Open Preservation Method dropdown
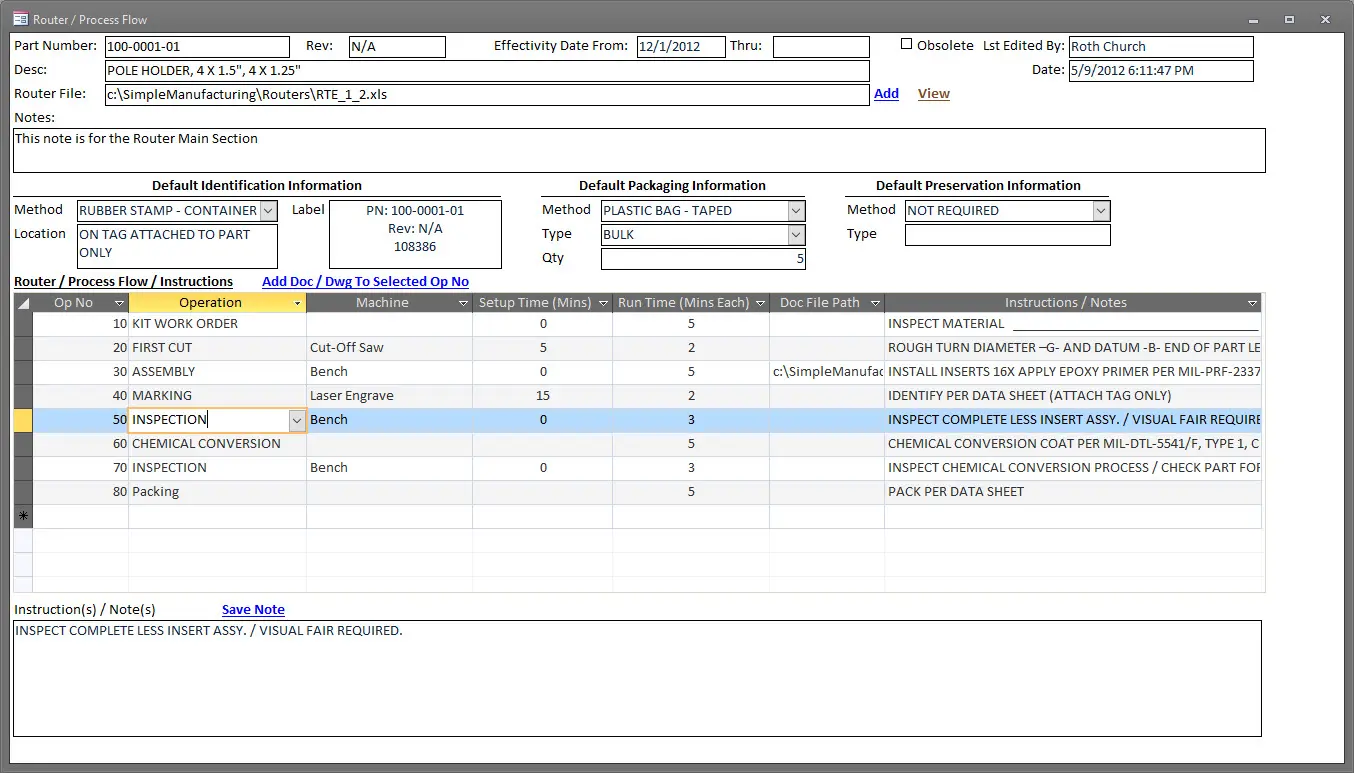 (x=1101, y=211)
